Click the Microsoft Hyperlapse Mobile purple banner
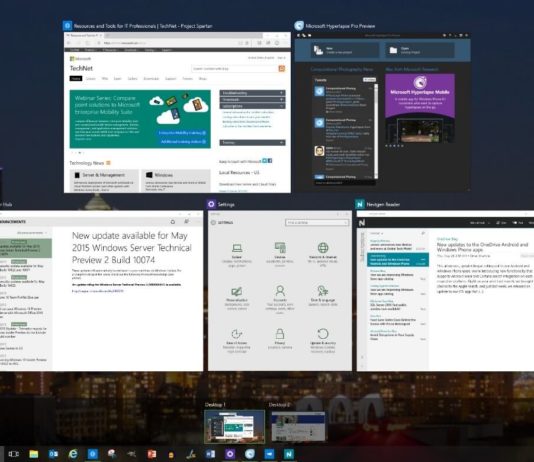 (420, 96)
